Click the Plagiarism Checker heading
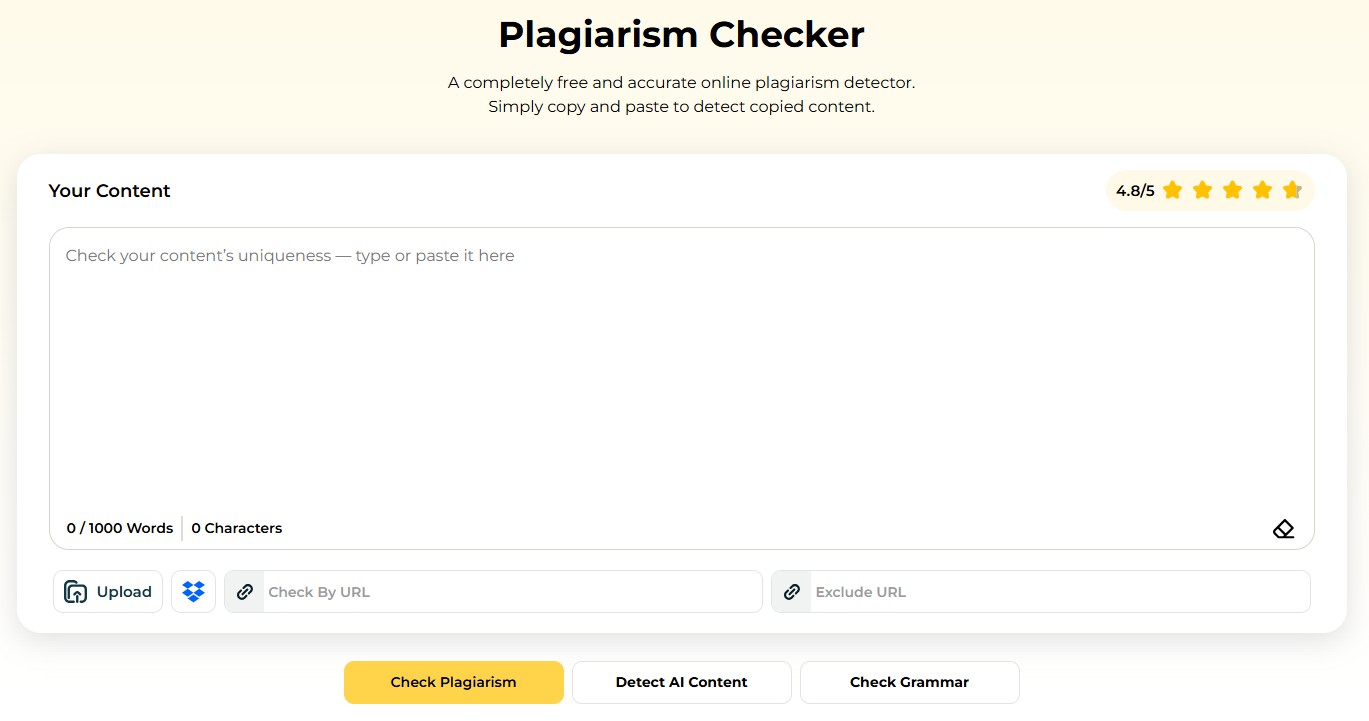Screen dimensions: 1369x721 click(x=681, y=35)
